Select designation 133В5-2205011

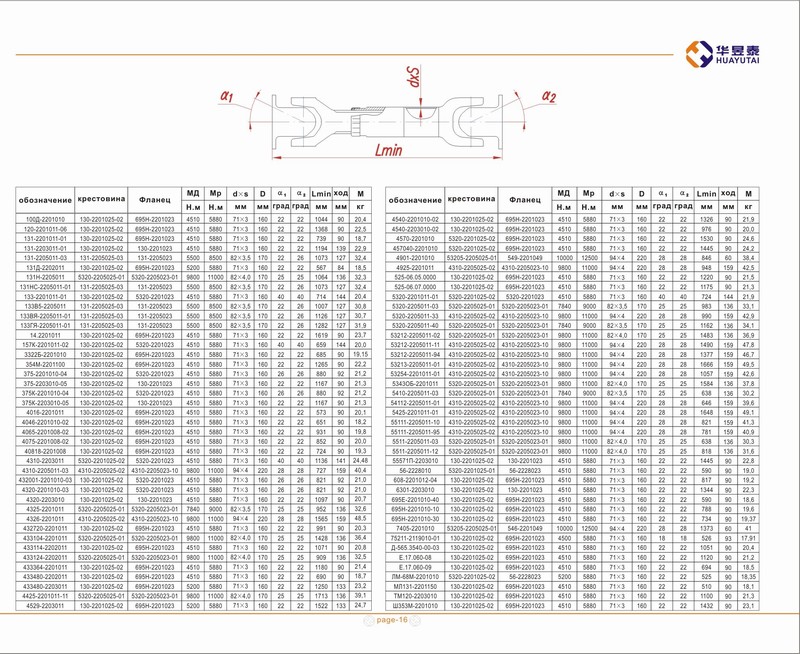coord(45,306)
